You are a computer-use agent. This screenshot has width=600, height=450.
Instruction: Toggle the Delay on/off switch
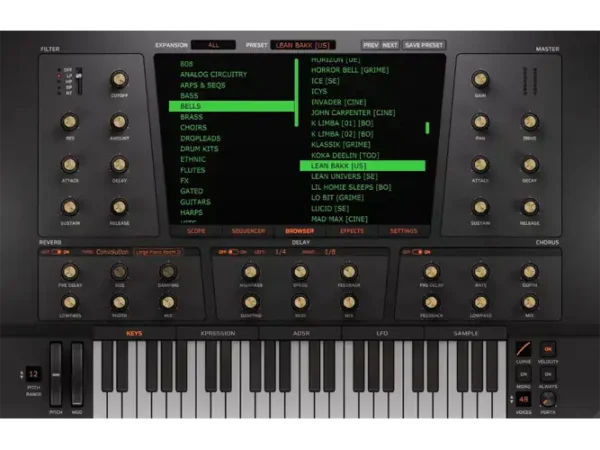233,252
